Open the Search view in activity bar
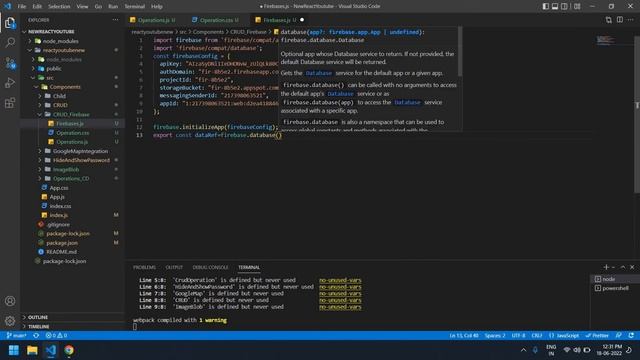Screen dimensions: 640x360 [x=10, y=42]
